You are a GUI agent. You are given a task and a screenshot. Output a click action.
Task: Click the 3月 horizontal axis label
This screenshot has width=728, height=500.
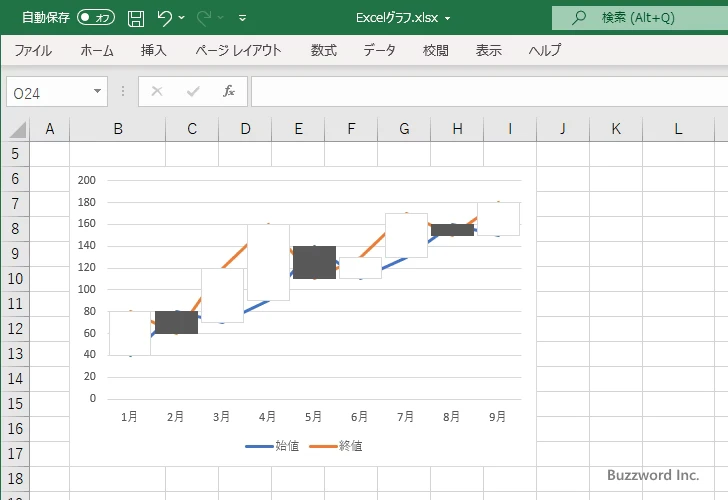(221, 416)
